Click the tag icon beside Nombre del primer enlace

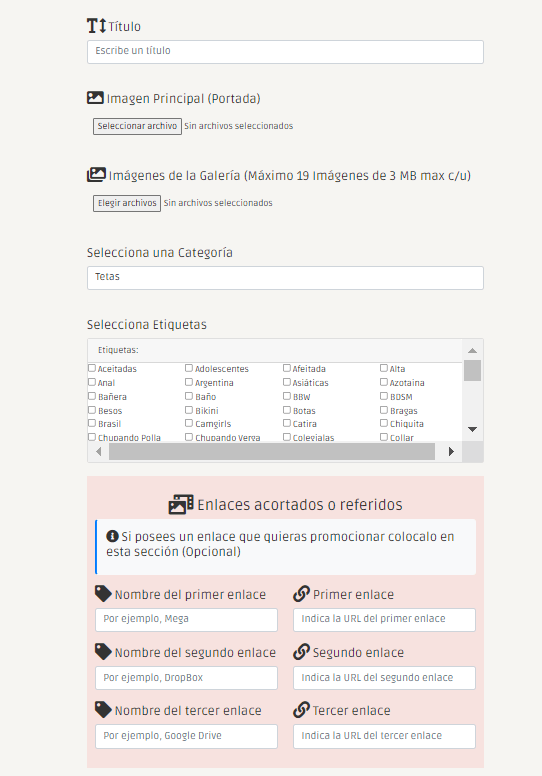point(103,593)
